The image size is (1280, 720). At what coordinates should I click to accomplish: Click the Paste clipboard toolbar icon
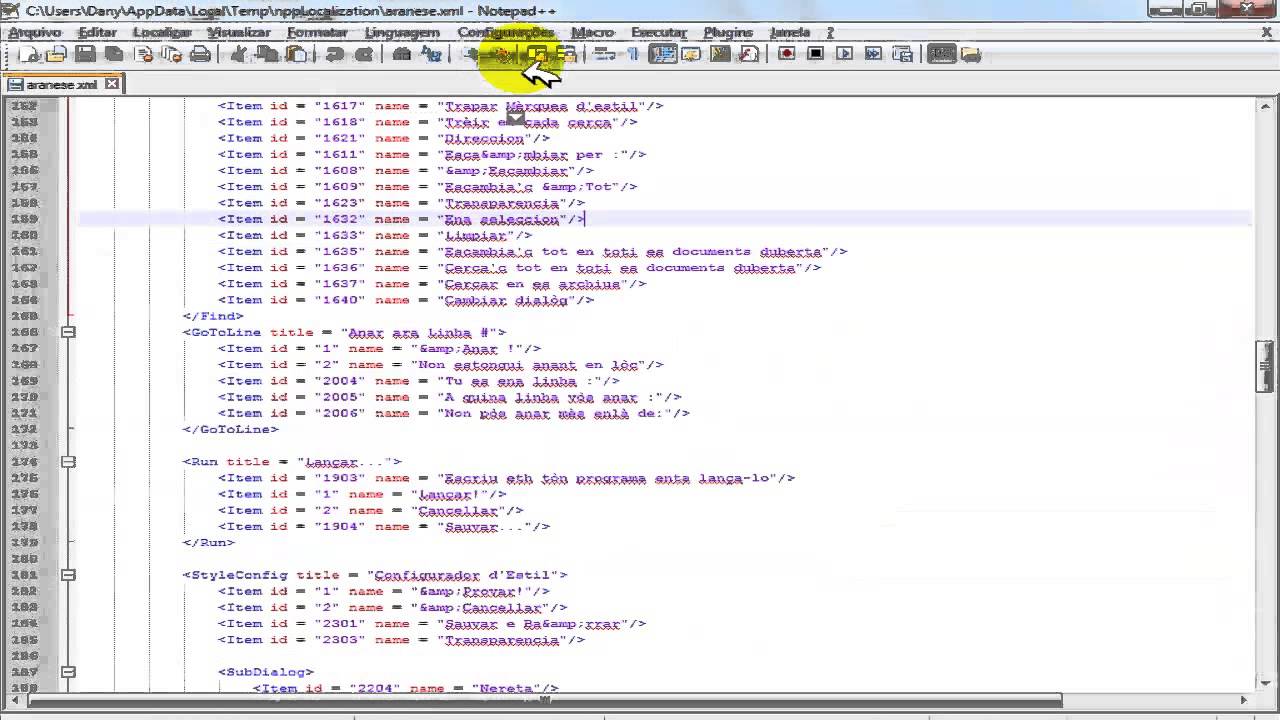click(297, 54)
